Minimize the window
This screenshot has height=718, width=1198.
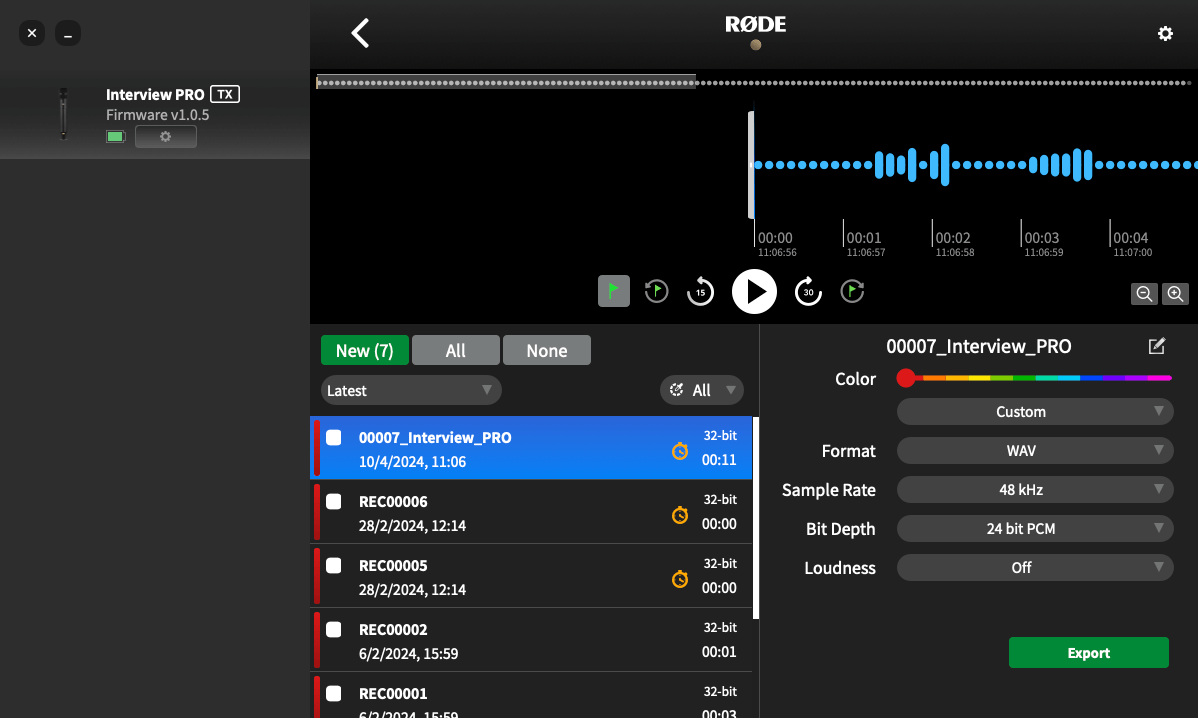click(68, 34)
